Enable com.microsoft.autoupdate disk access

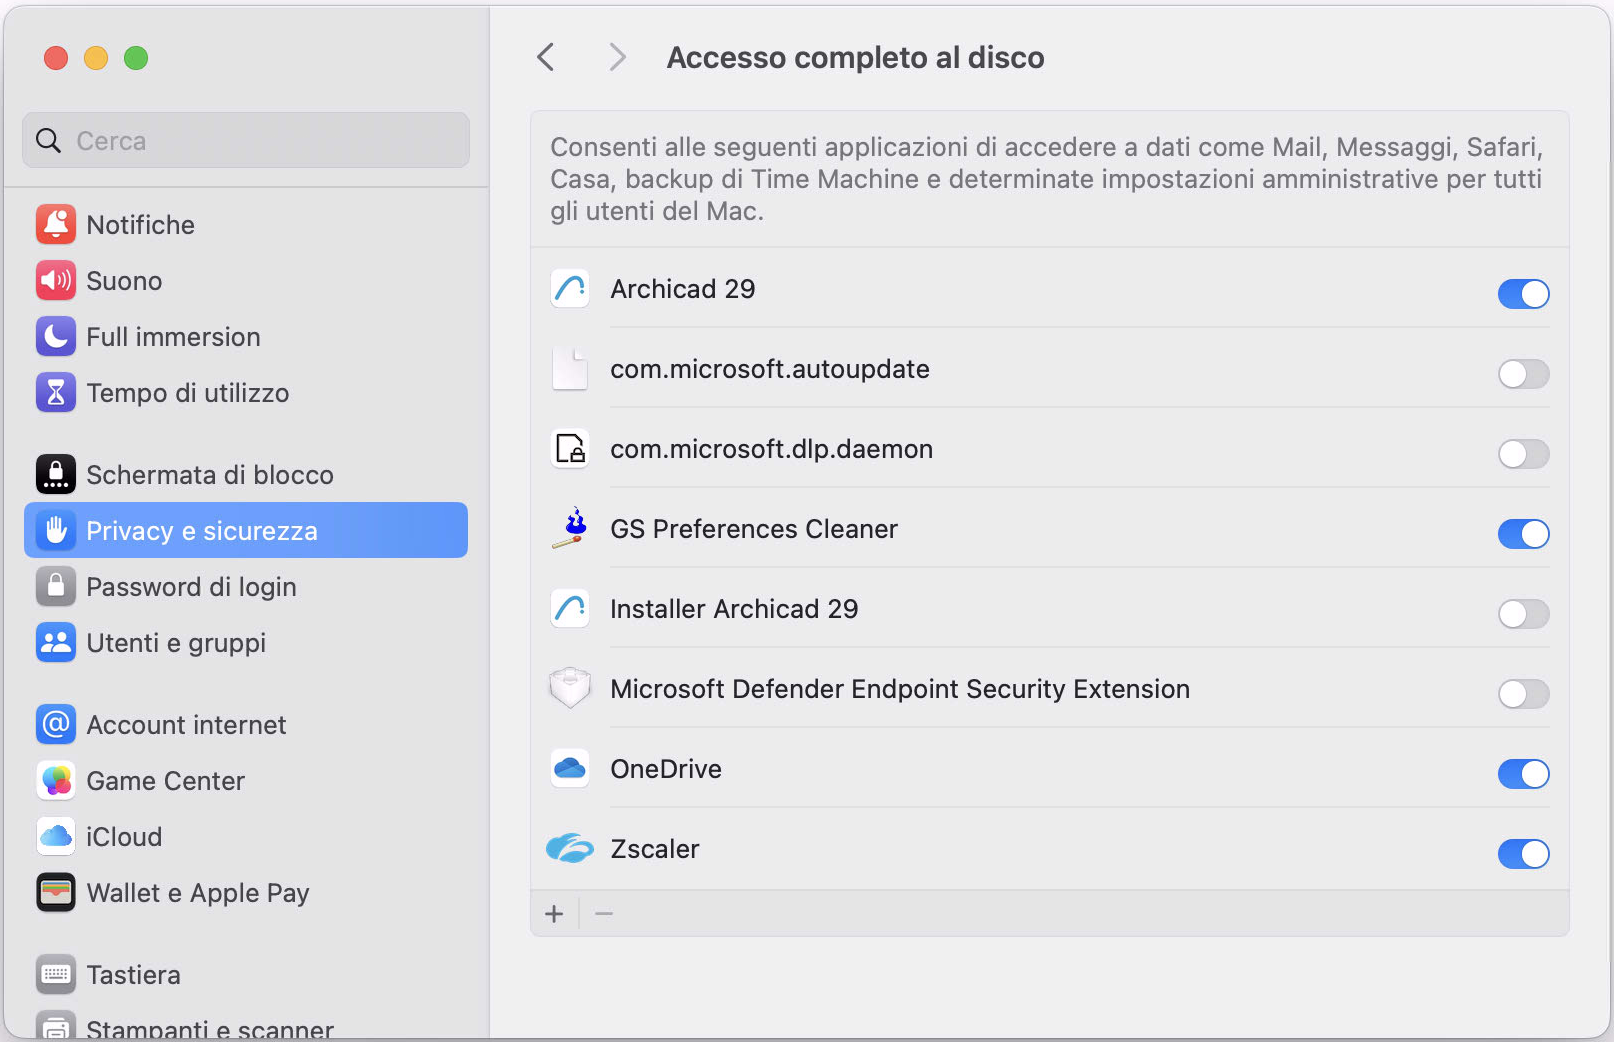point(1523,374)
